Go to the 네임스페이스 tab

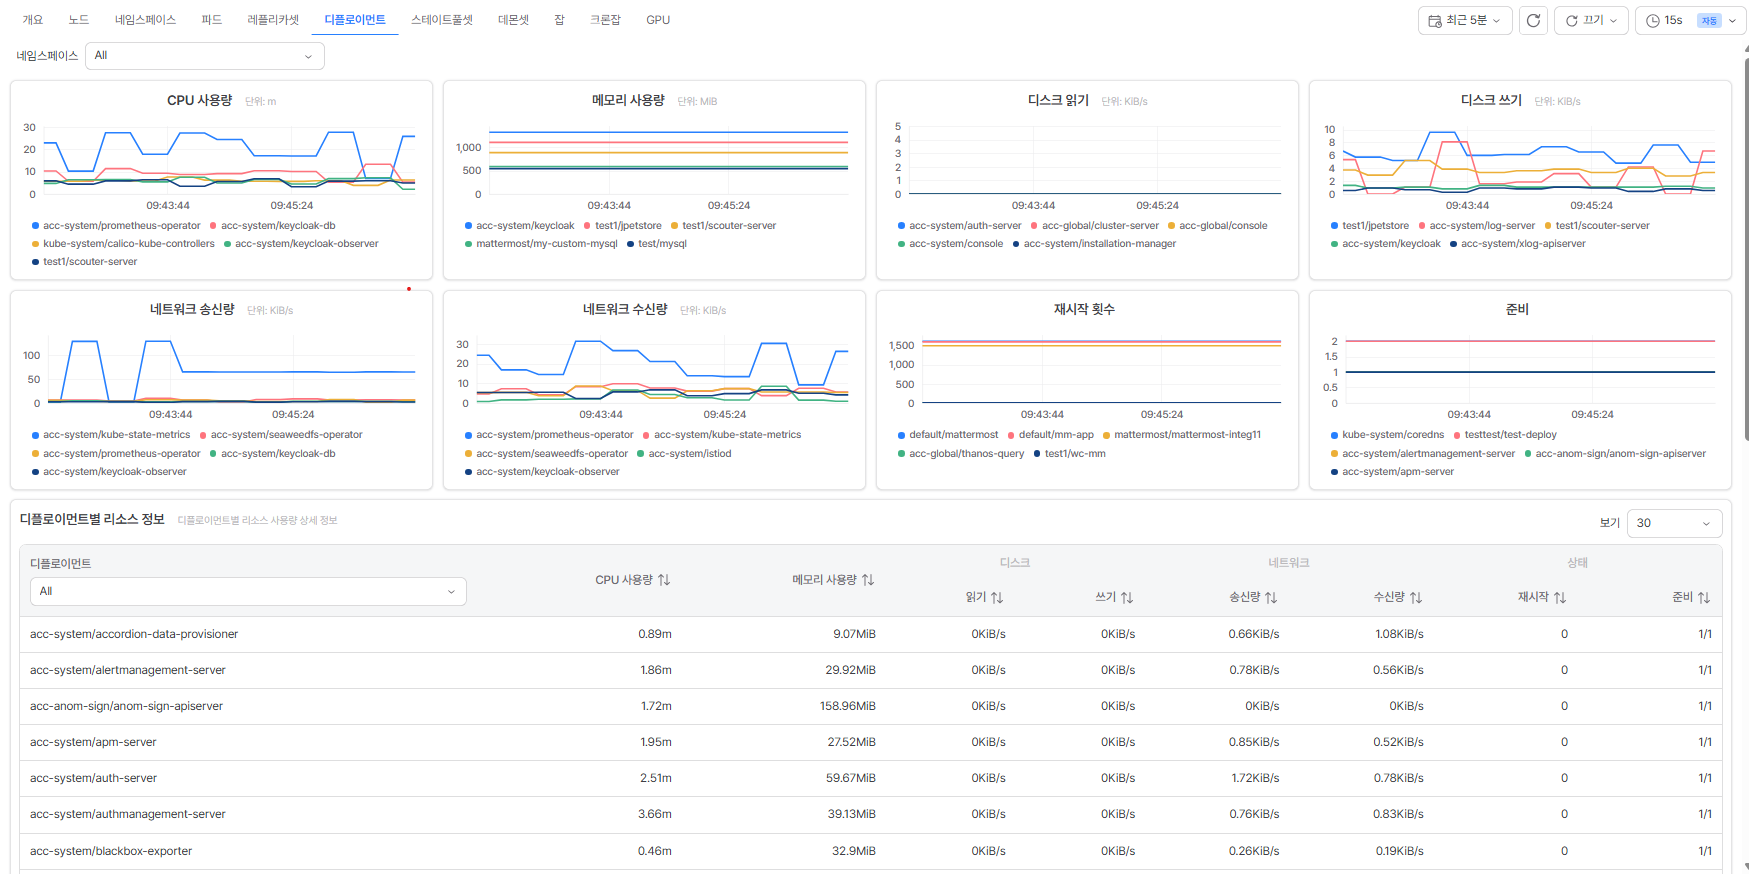[145, 20]
